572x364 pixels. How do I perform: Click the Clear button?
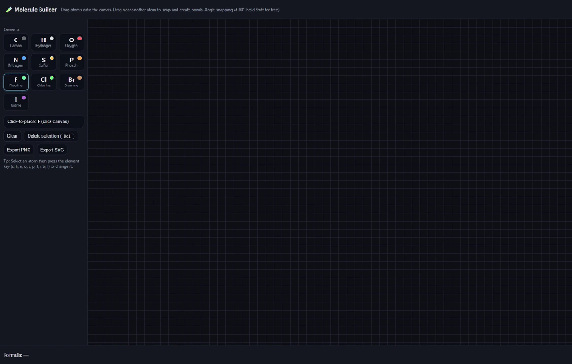(12, 136)
